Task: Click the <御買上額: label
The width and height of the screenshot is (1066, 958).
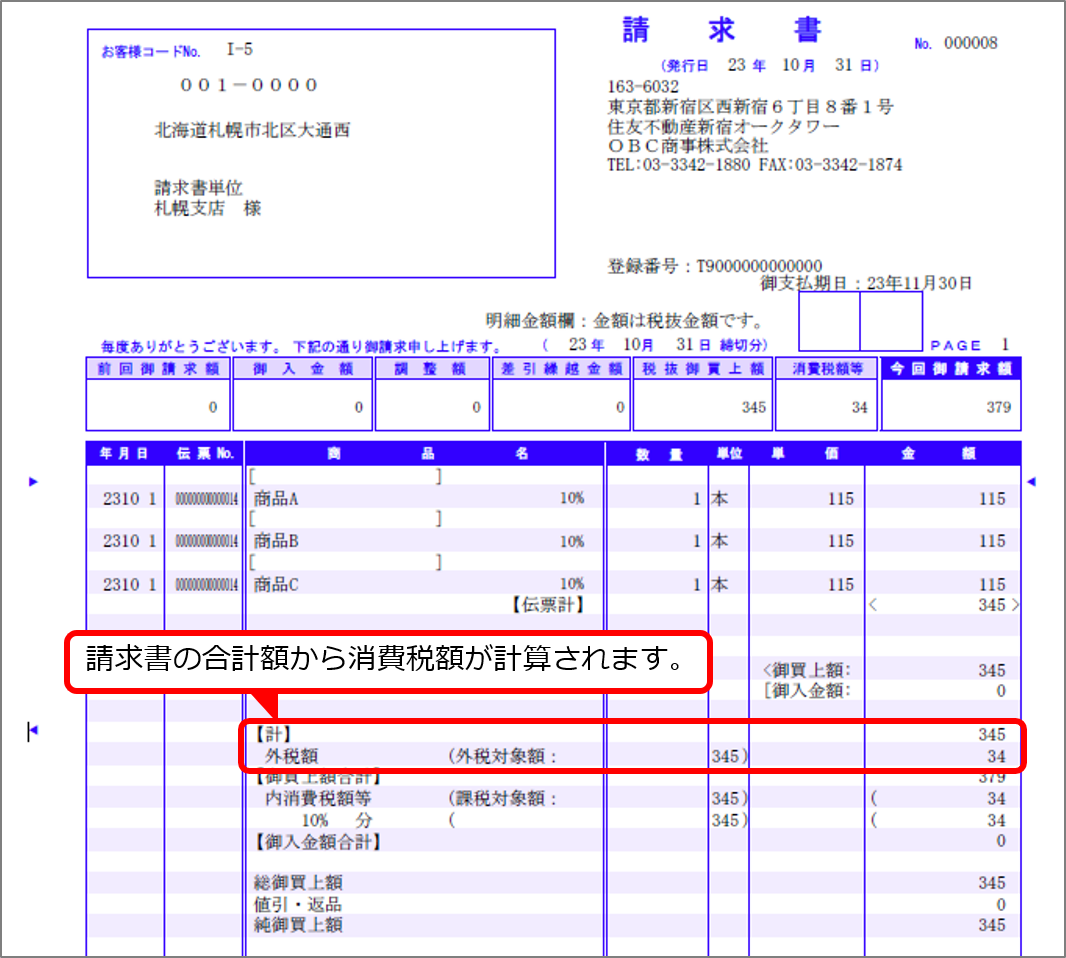Action: coord(807,670)
